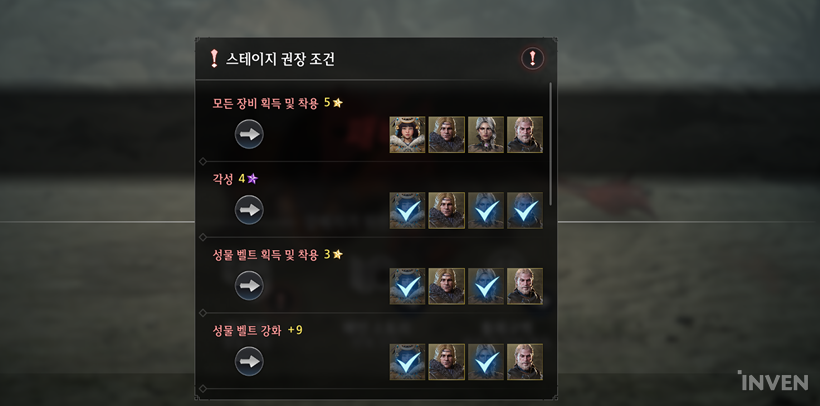Open the arrow shortcut for 성물 벨트 획득 및 착용
This screenshot has width=820, height=406.
click(249, 286)
